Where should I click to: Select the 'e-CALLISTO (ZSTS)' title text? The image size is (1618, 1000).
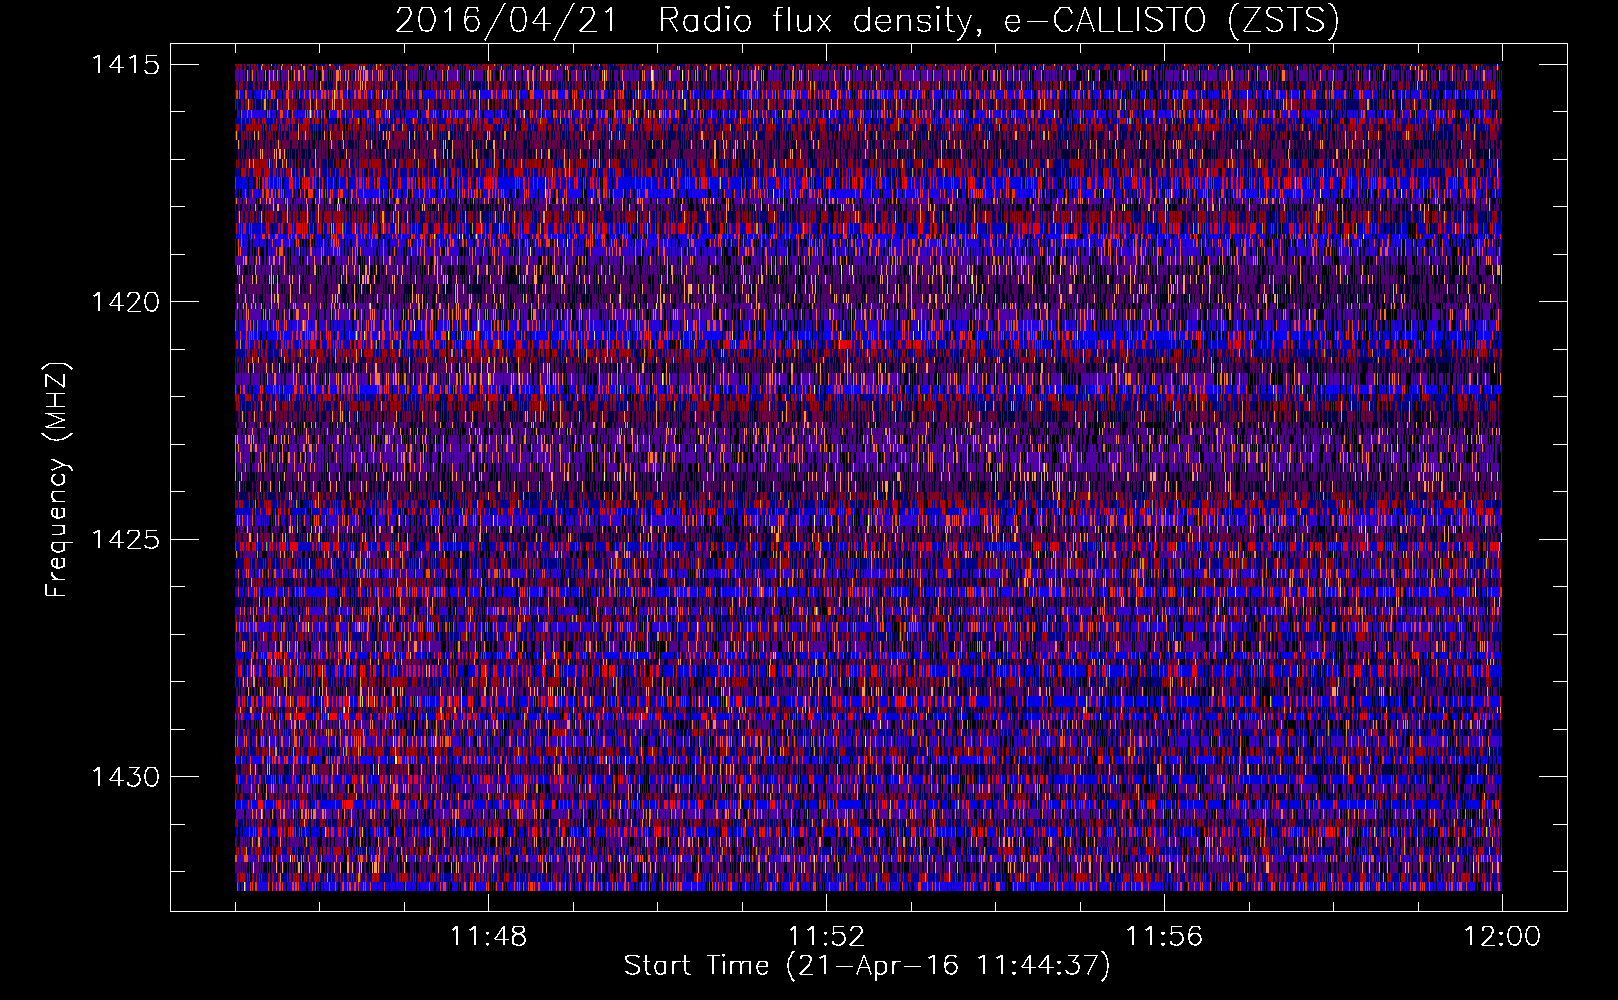tap(1172, 21)
